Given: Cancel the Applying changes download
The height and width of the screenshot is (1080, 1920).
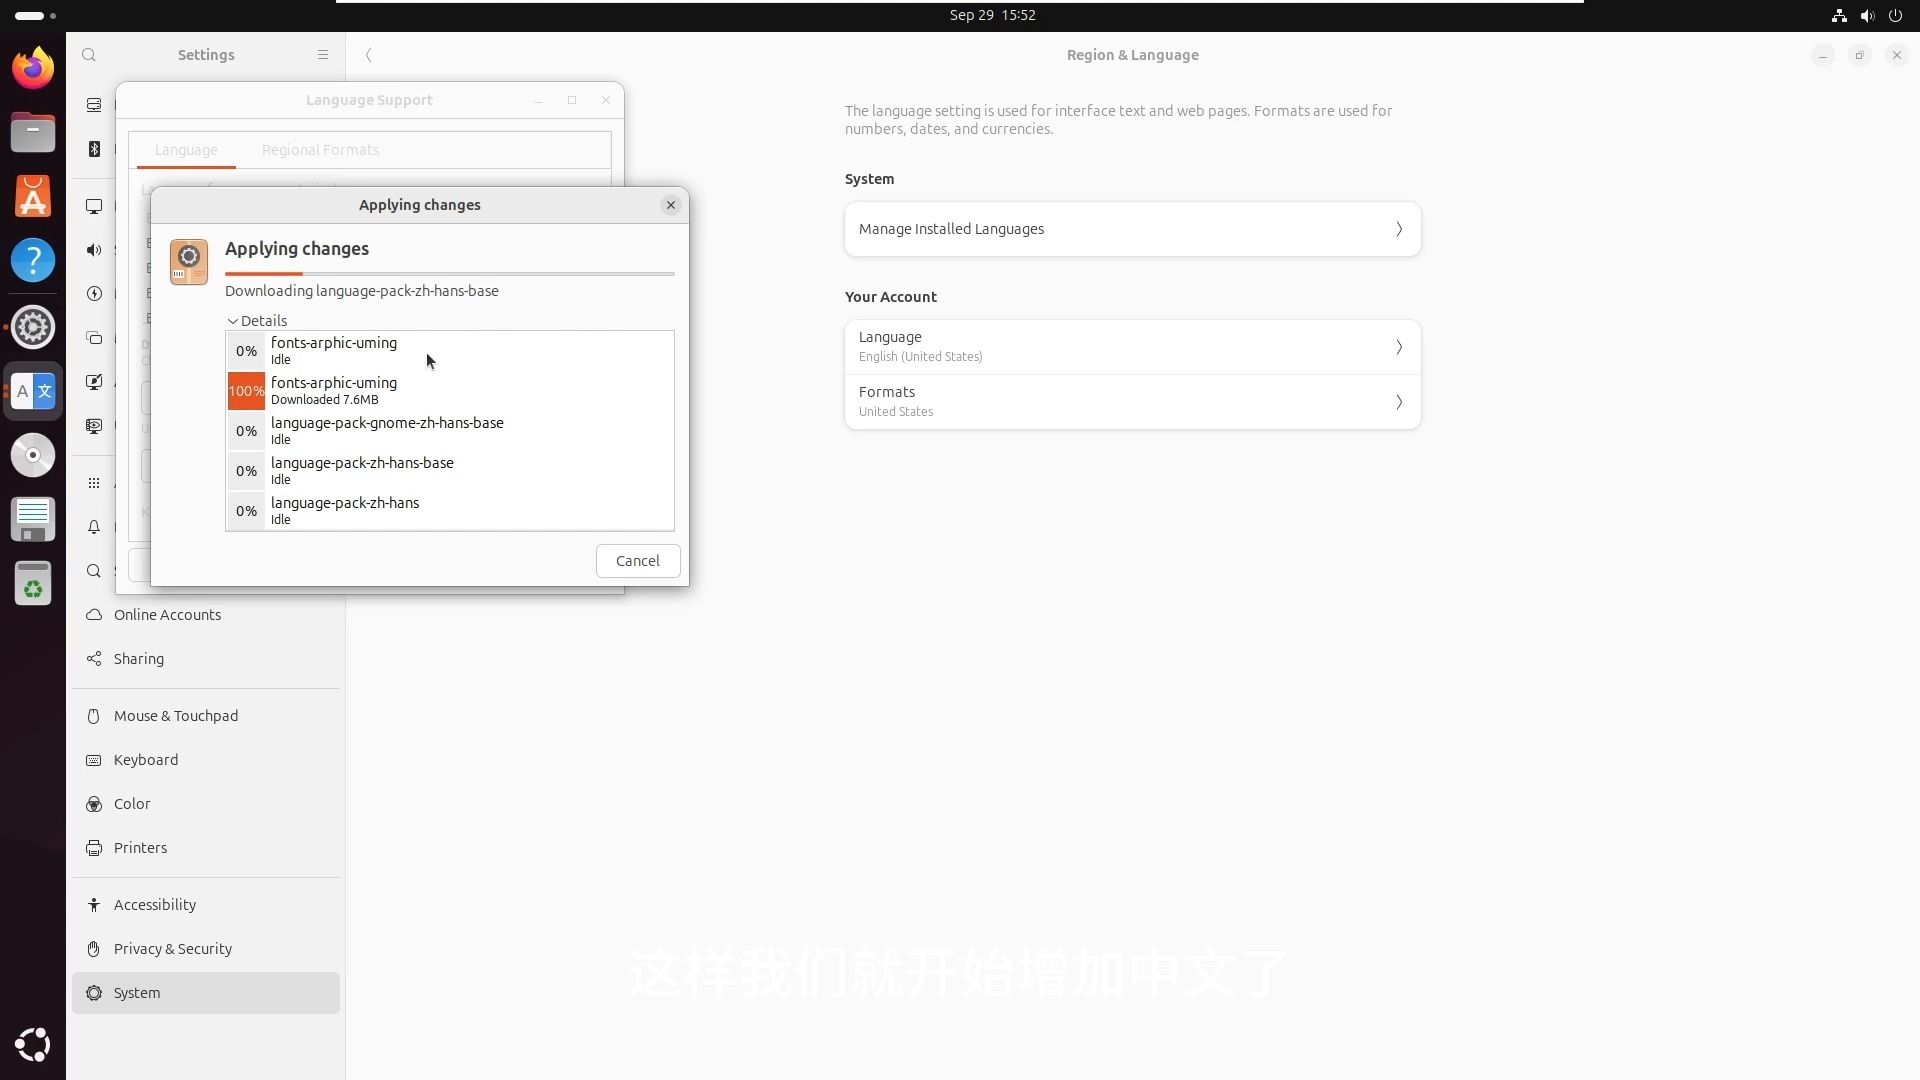Looking at the screenshot, I should click(638, 561).
